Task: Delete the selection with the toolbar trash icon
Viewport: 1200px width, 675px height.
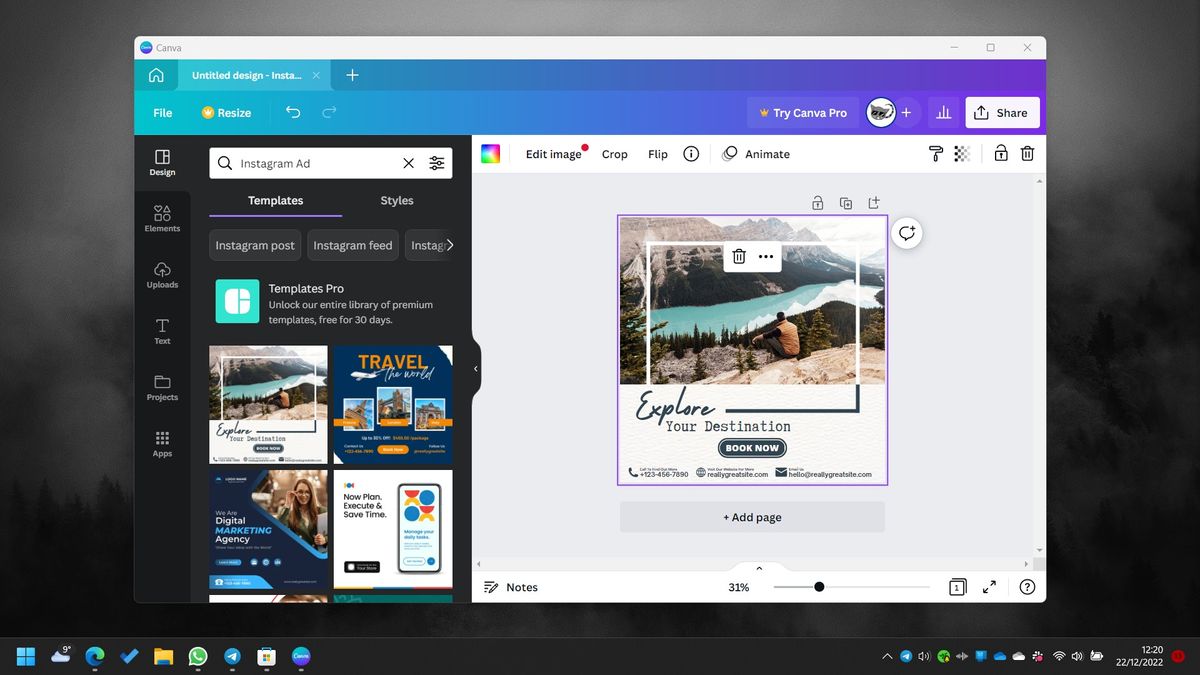Action: pyautogui.click(x=1027, y=153)
